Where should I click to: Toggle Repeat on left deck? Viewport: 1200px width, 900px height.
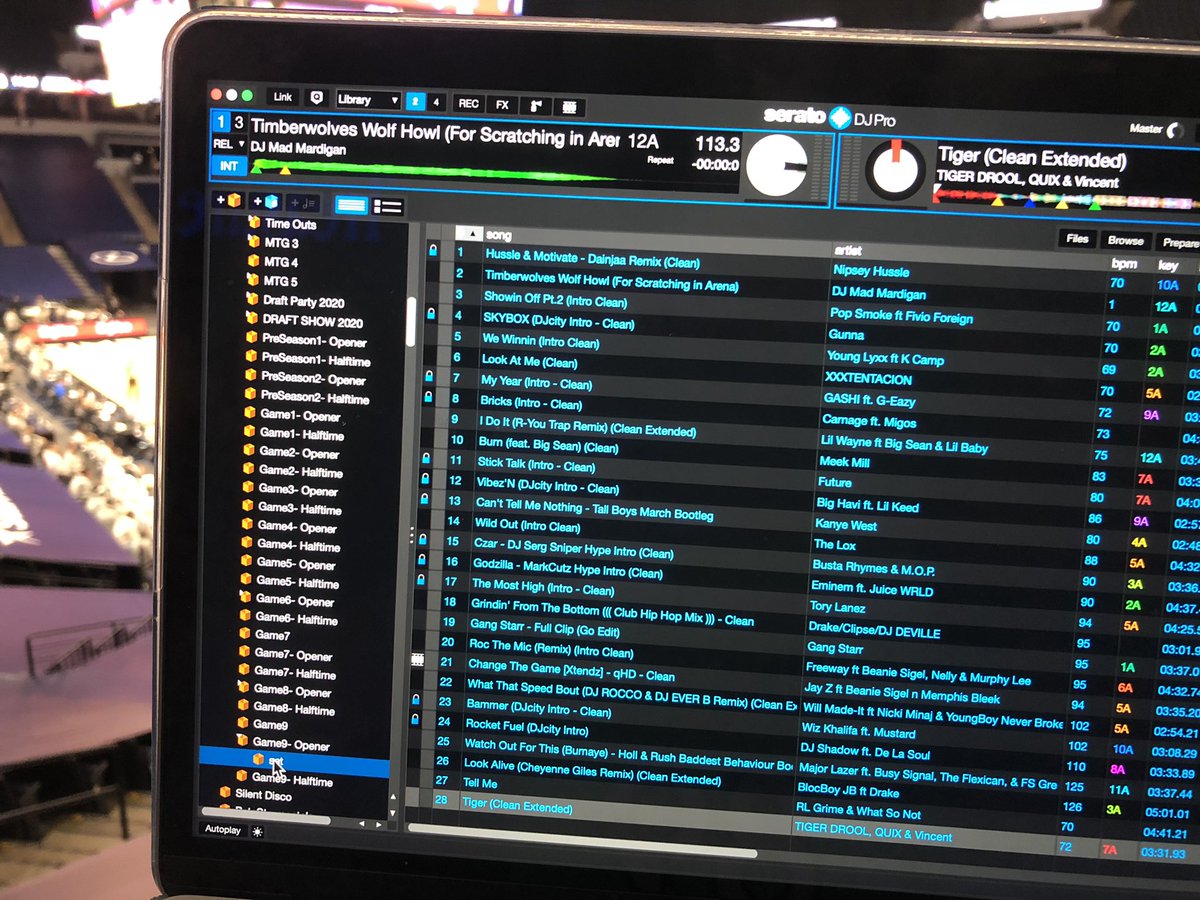pos(660,159)
